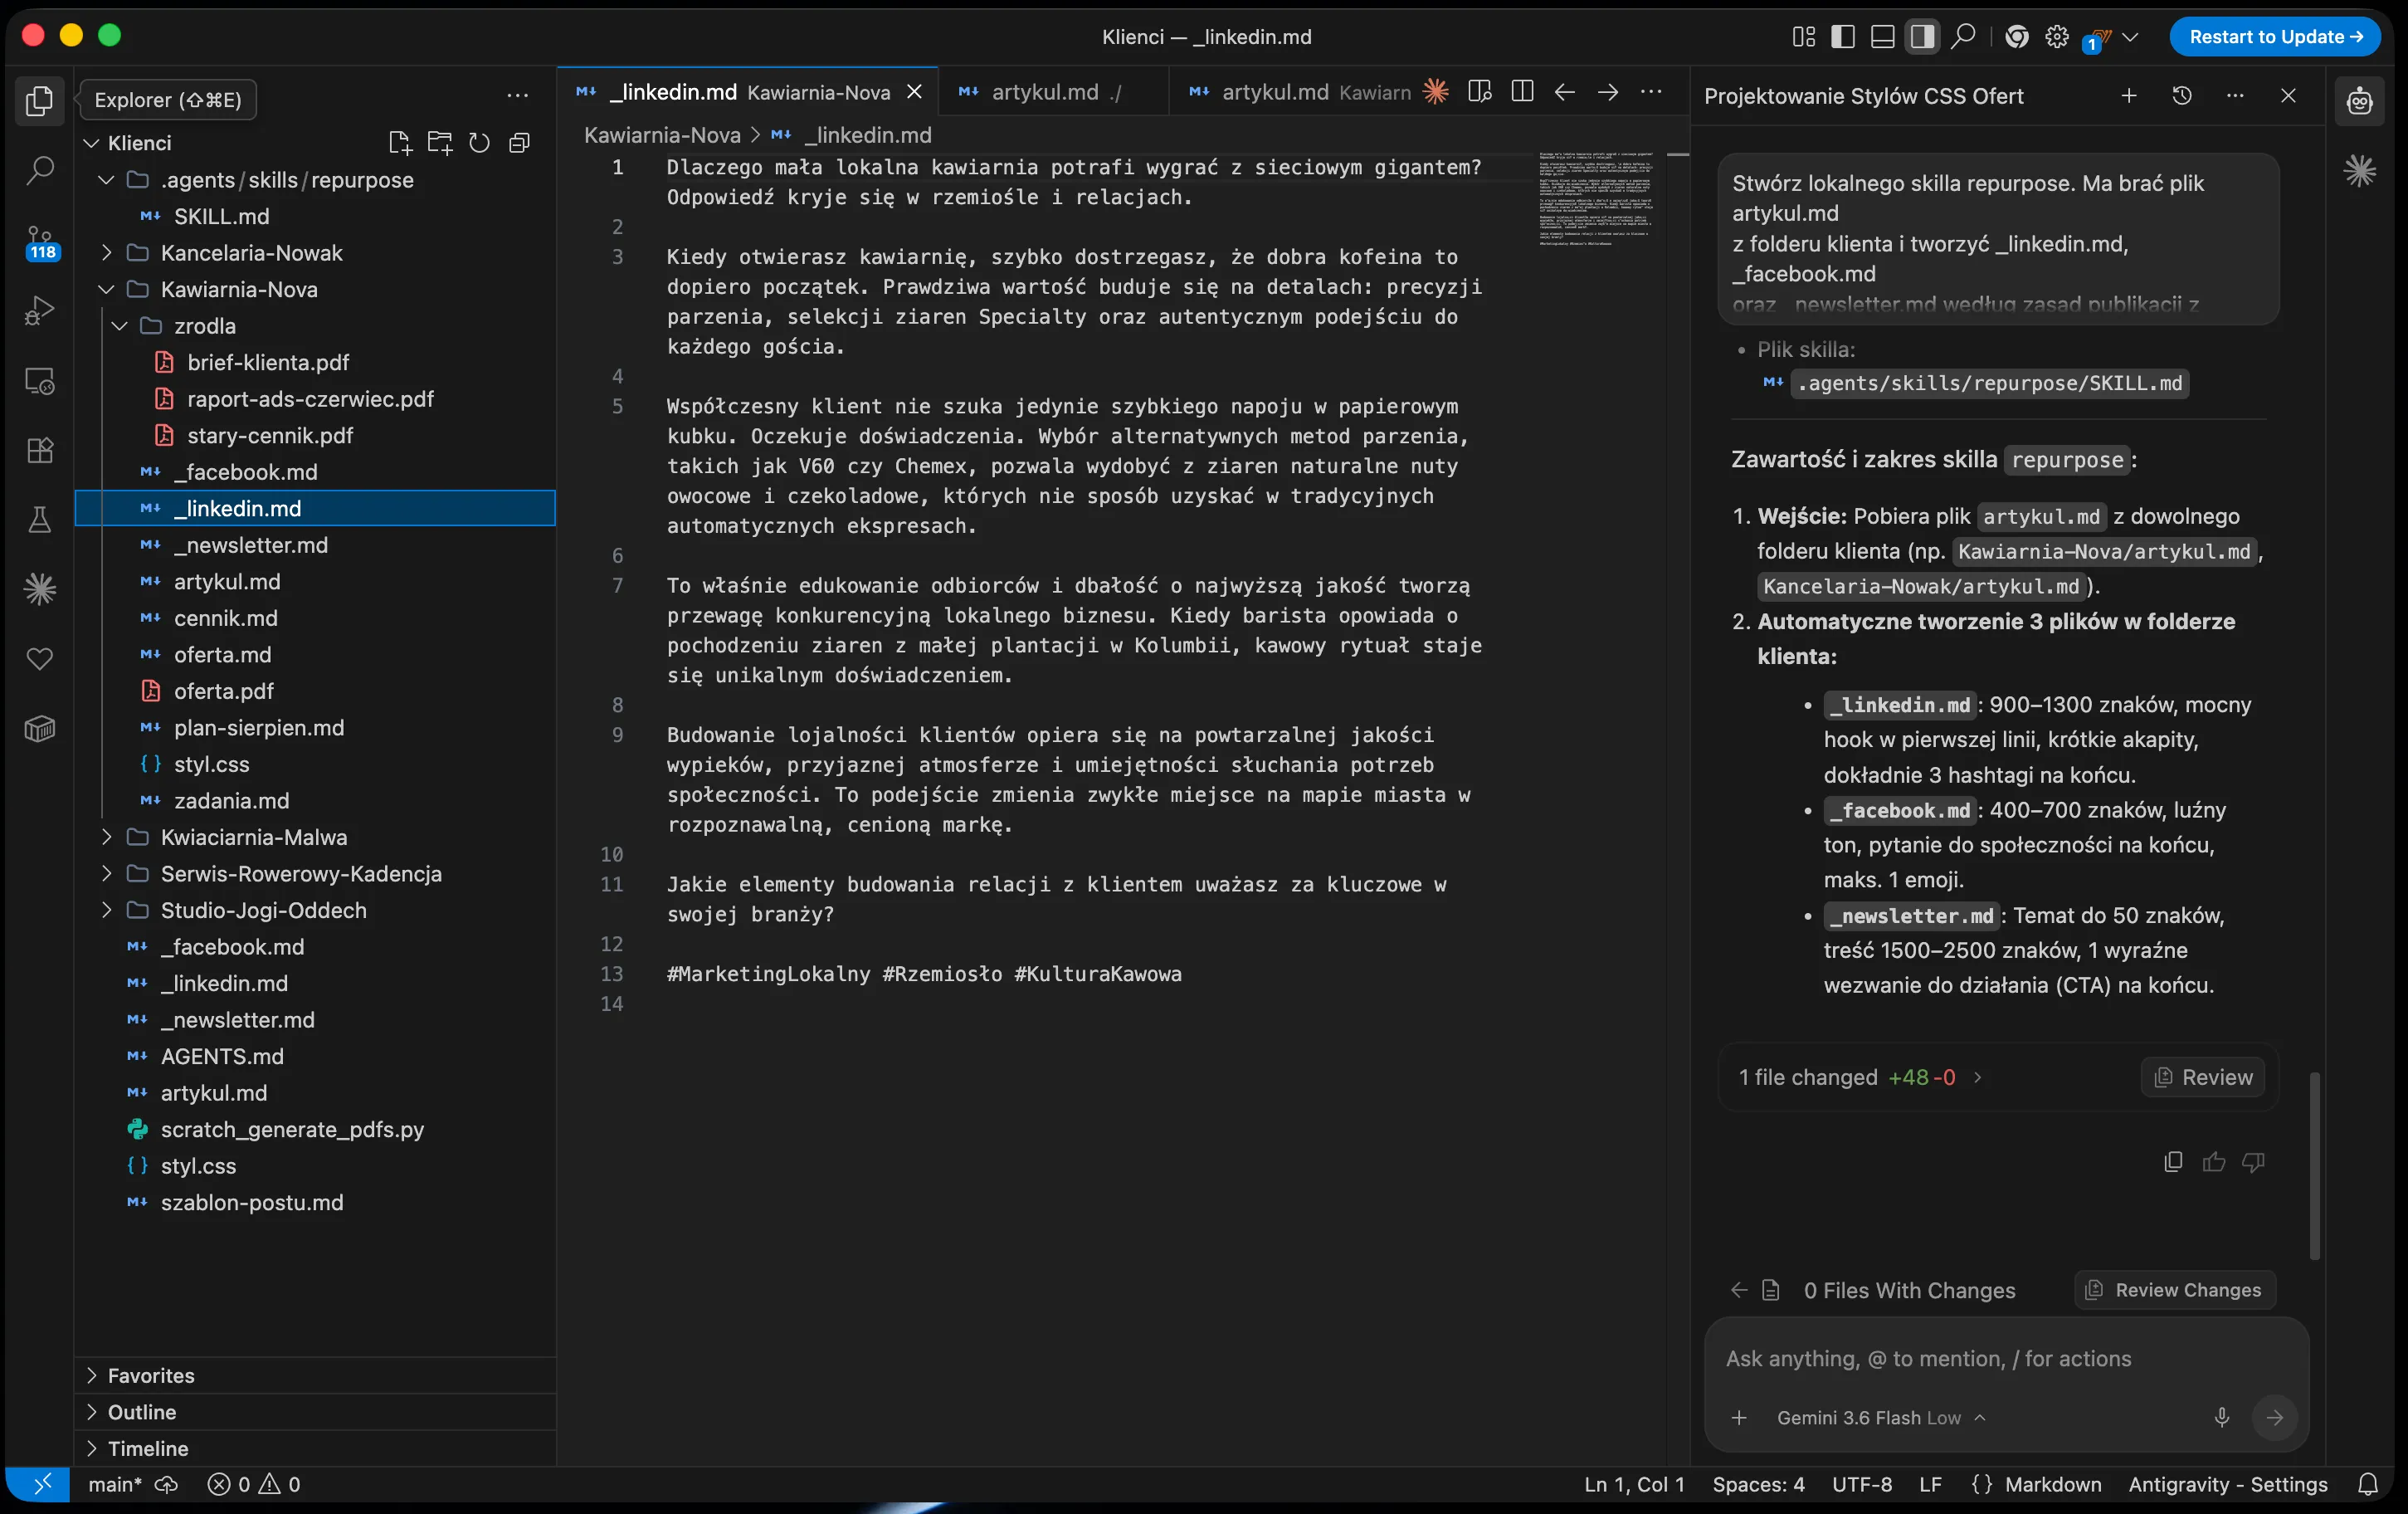Image resolution: width=2408 pixels, height=1514 pixels.
Task: Open preview to the side for _linkedin.md
Action: pos(1479,92)
